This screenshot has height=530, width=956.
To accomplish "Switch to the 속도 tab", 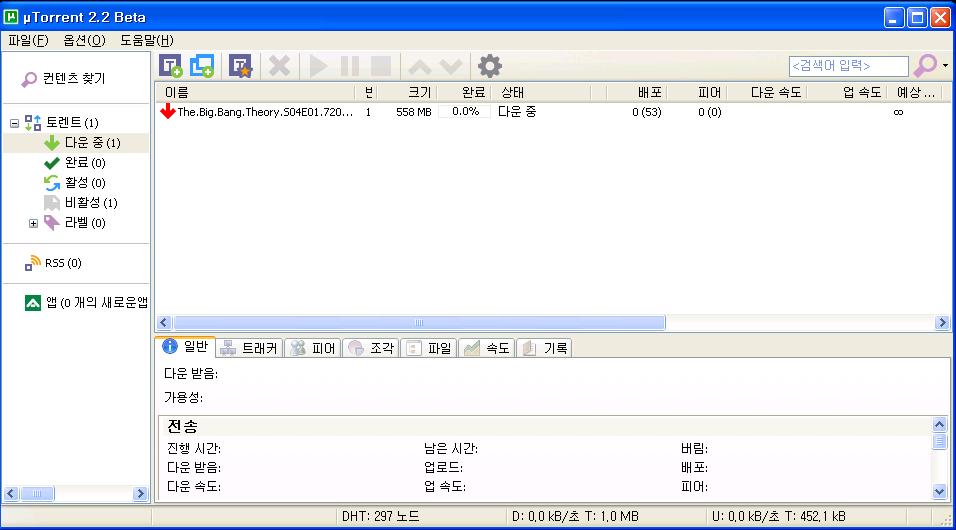I will click(x=487, y=348).
